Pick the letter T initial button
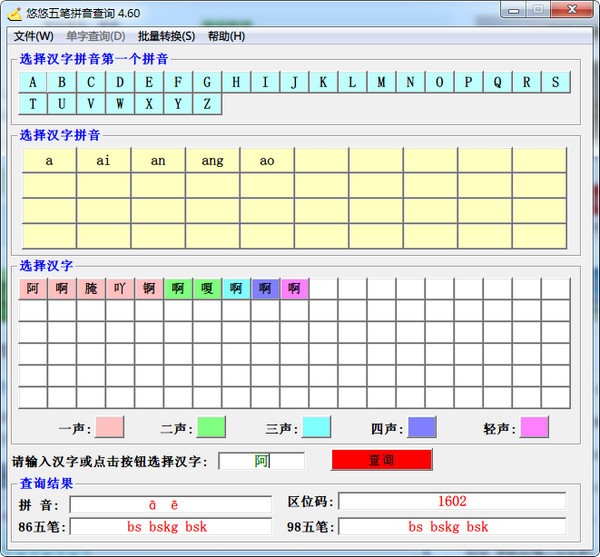The height and width of the screenshot is (557, 600). pyautogui.click(x=33, y=104)
